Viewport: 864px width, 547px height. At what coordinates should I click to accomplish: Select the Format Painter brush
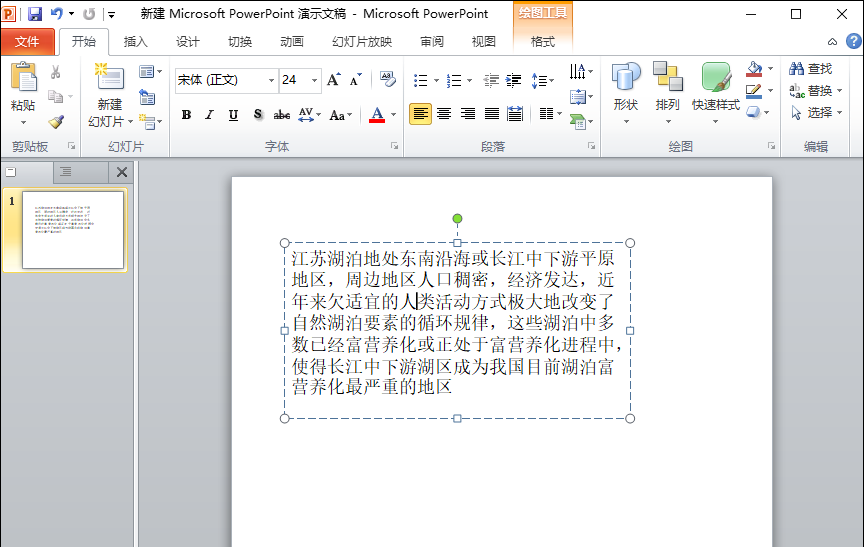(x=56, y=122)
